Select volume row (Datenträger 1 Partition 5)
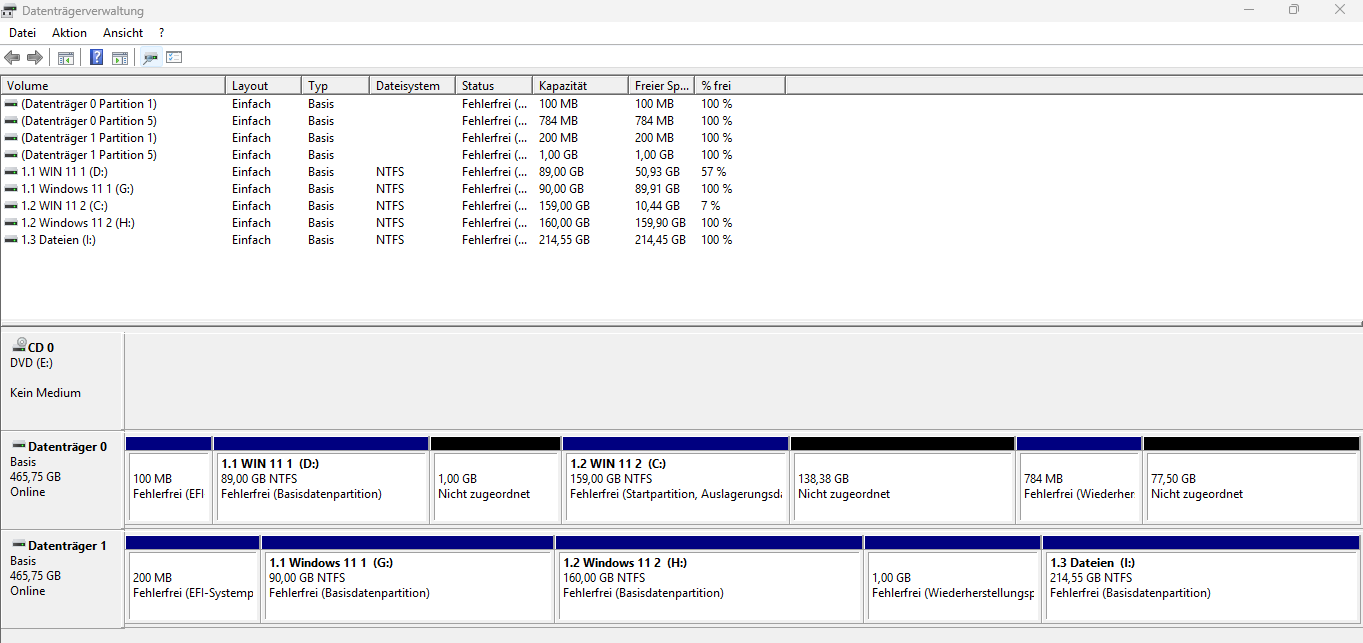1363x643 pixels. [x=393, y=155]
